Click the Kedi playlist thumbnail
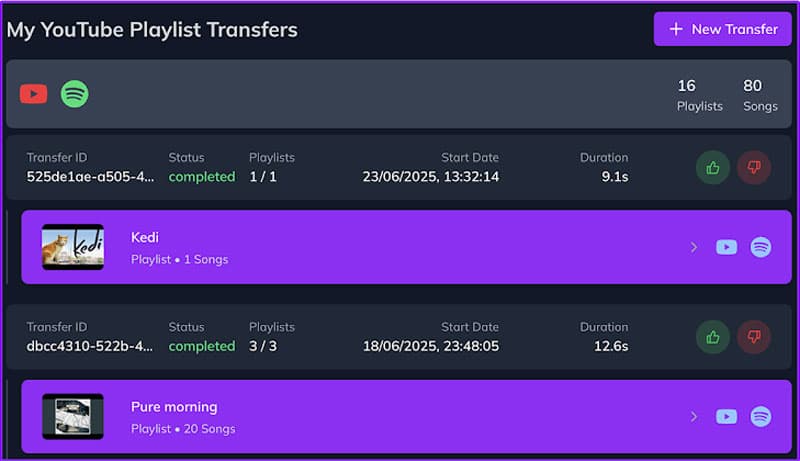 [x=73, y=246]
